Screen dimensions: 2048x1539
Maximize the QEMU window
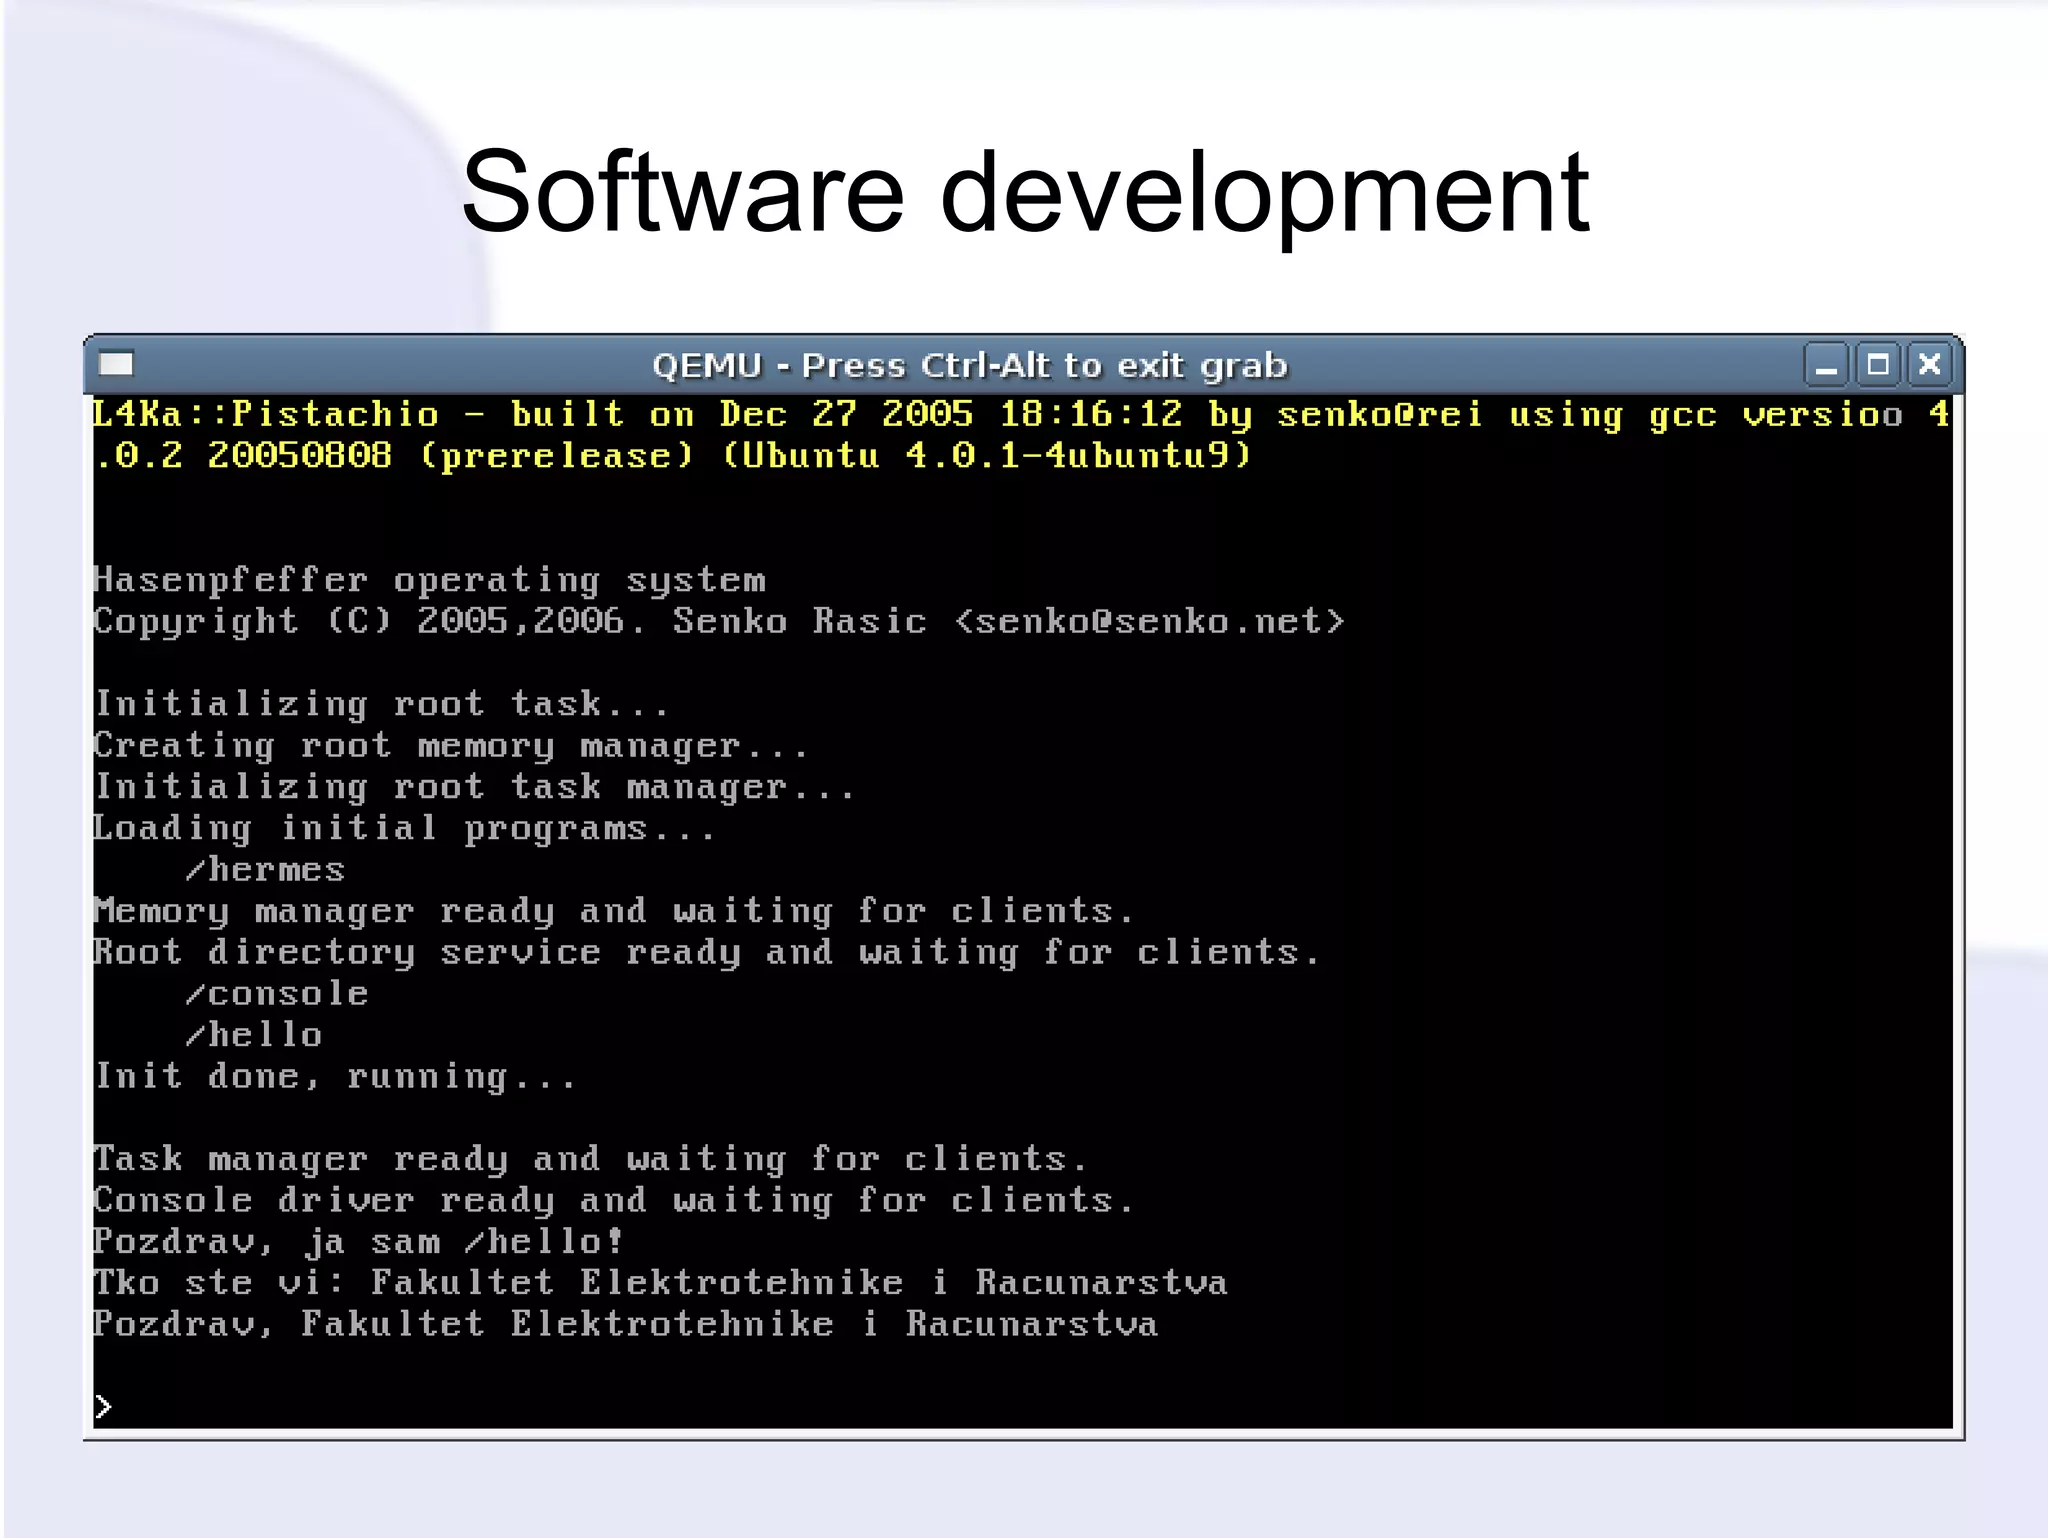coord(1878,365)
